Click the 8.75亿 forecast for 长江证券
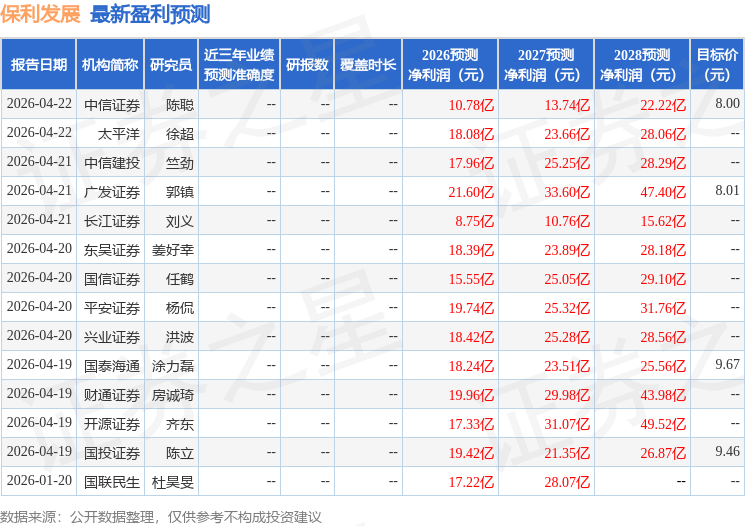The width and height of the screenshot is (745, 526). (475, 221)
